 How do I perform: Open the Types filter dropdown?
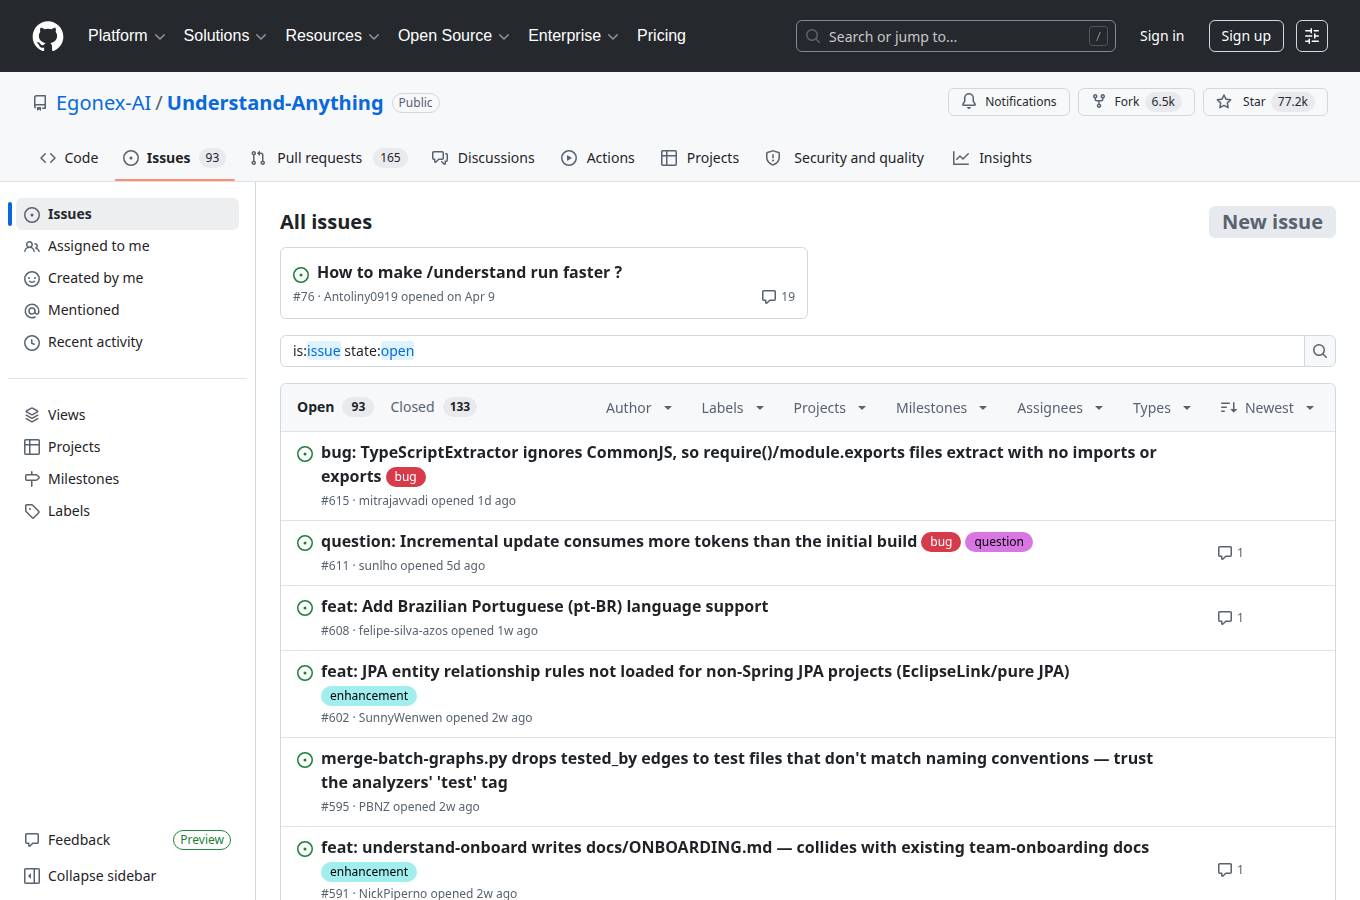[x=1162, y=408]
